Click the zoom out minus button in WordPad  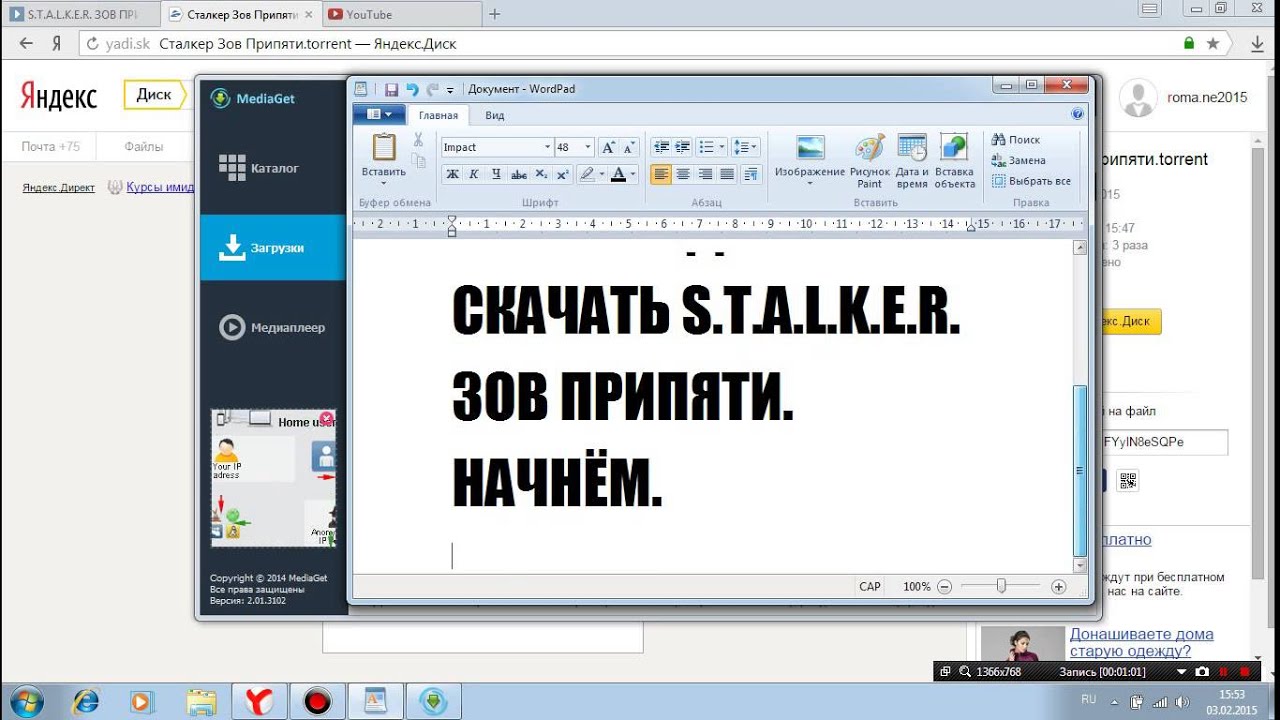click(x=944, y=587)
